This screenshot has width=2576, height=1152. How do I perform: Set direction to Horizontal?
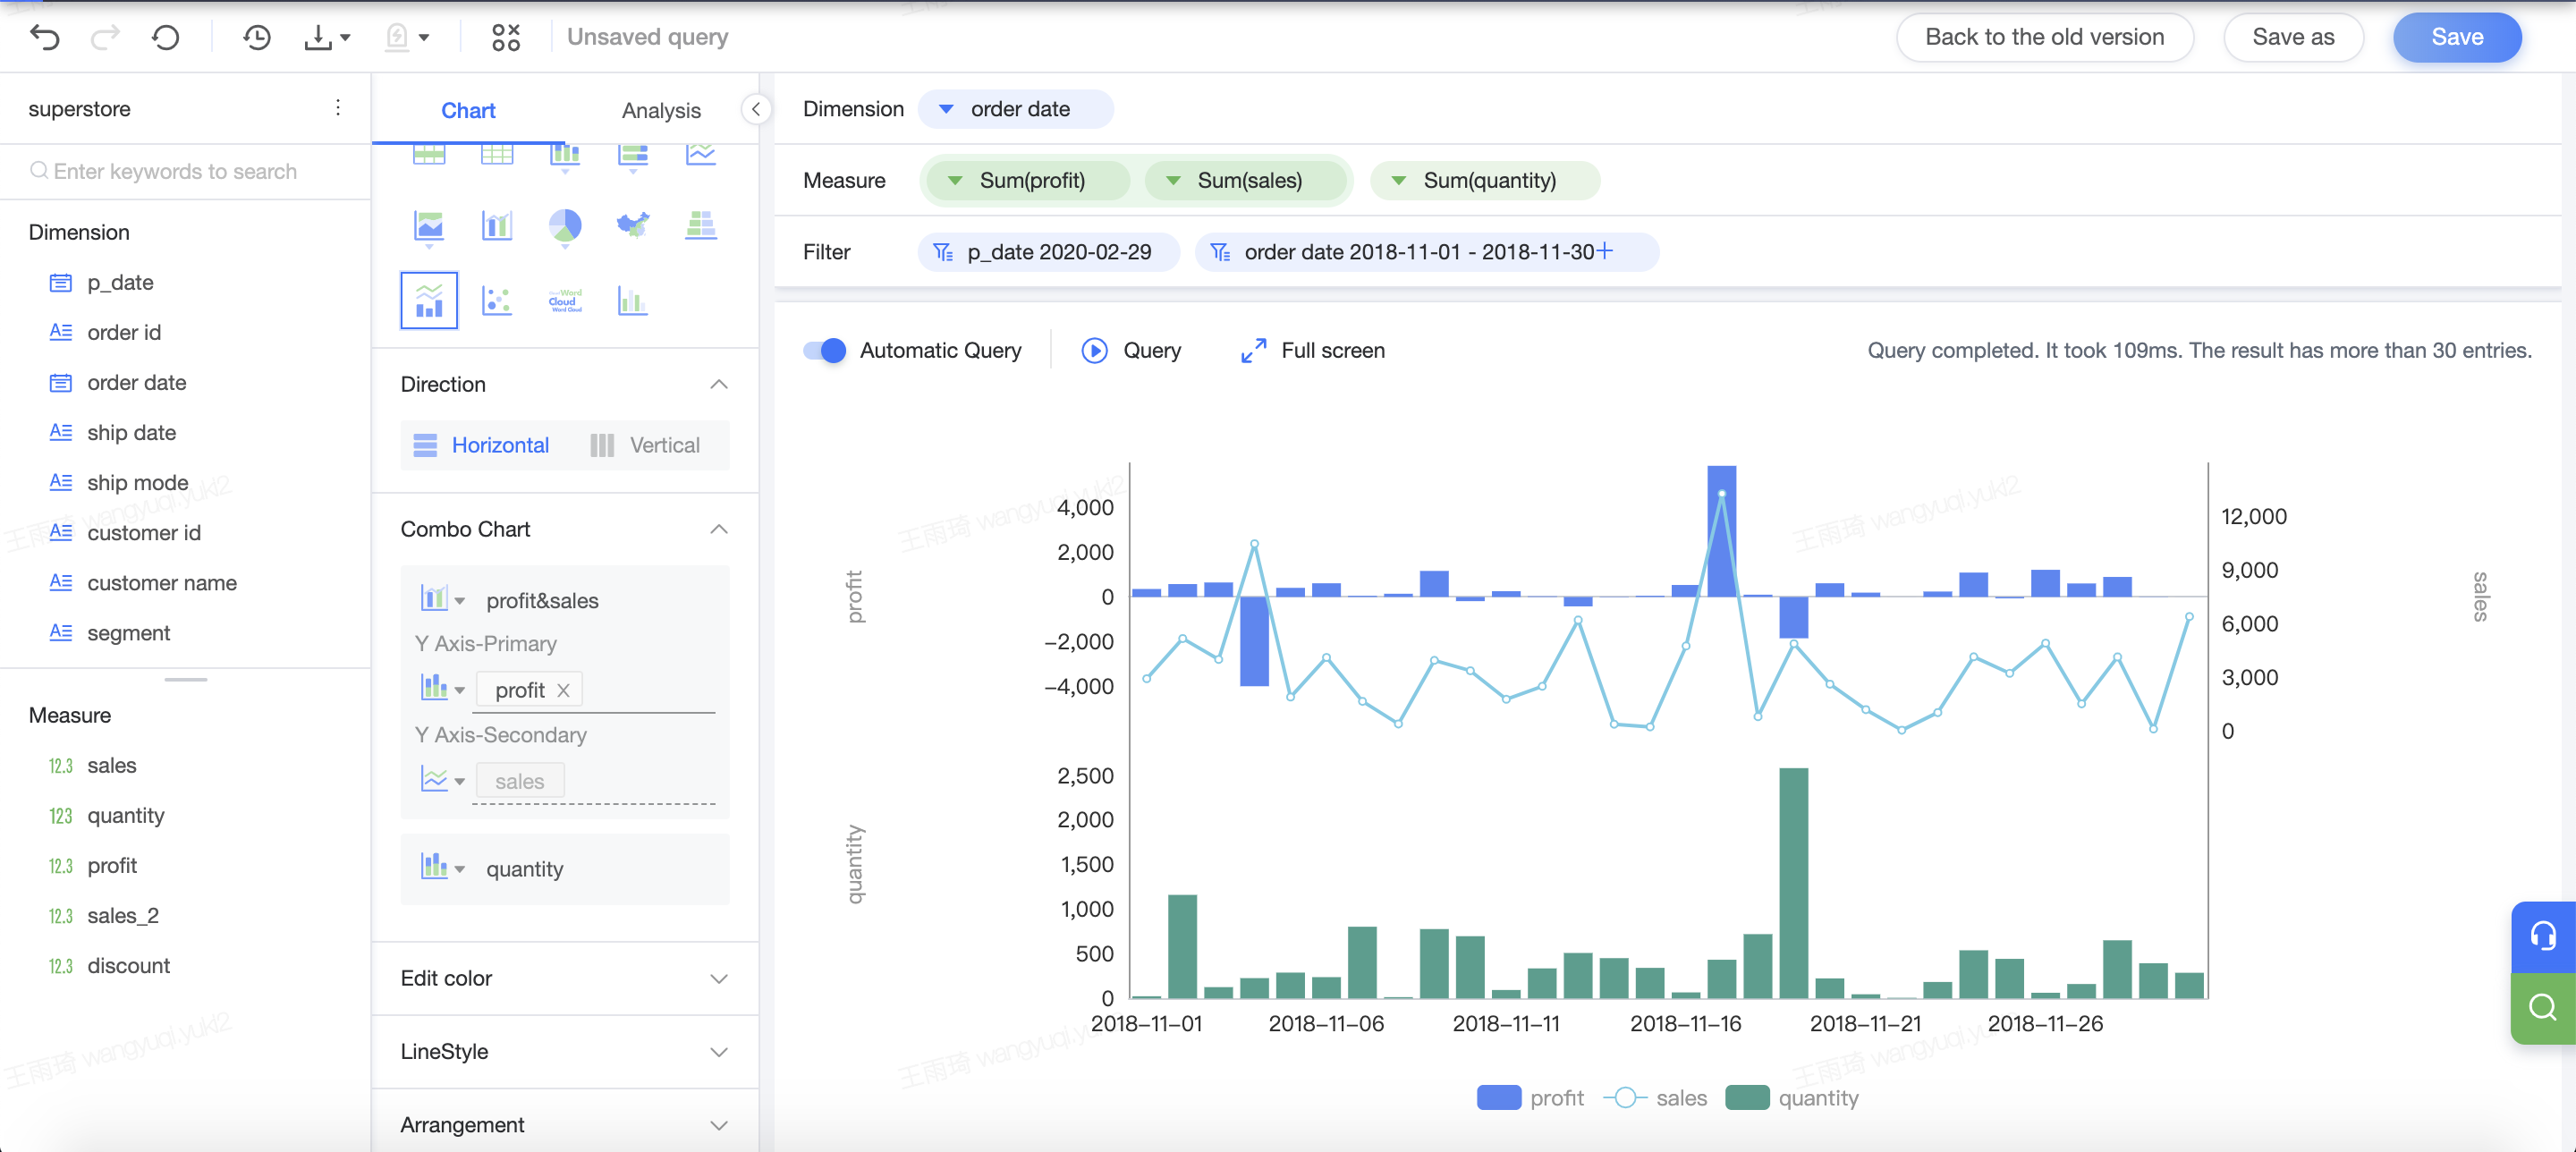481,445
